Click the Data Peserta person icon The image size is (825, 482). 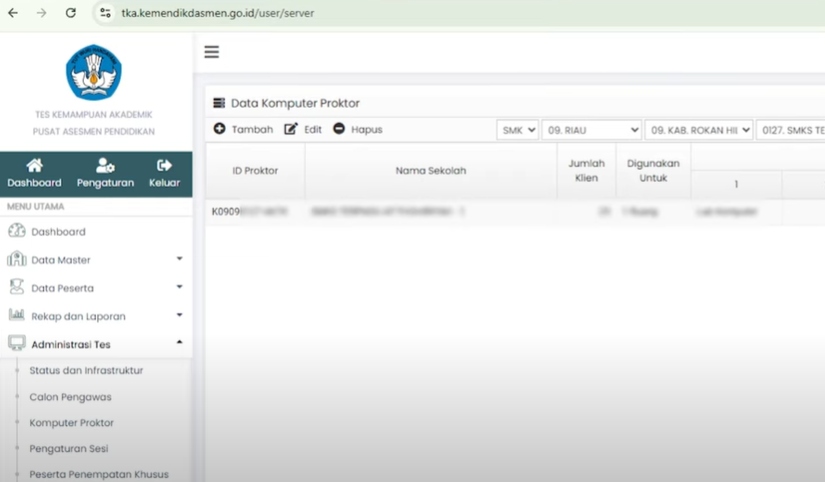[17, 287]
